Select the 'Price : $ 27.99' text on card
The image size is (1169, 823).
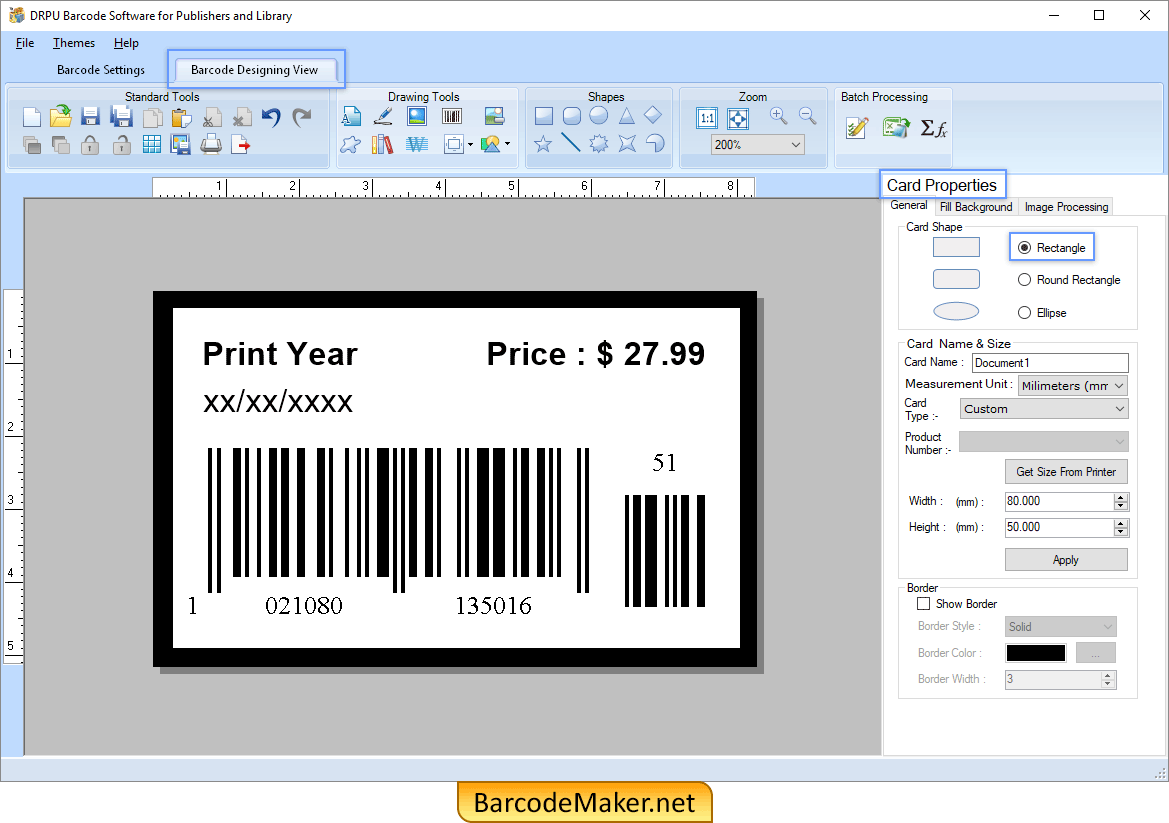pos(596,354)
